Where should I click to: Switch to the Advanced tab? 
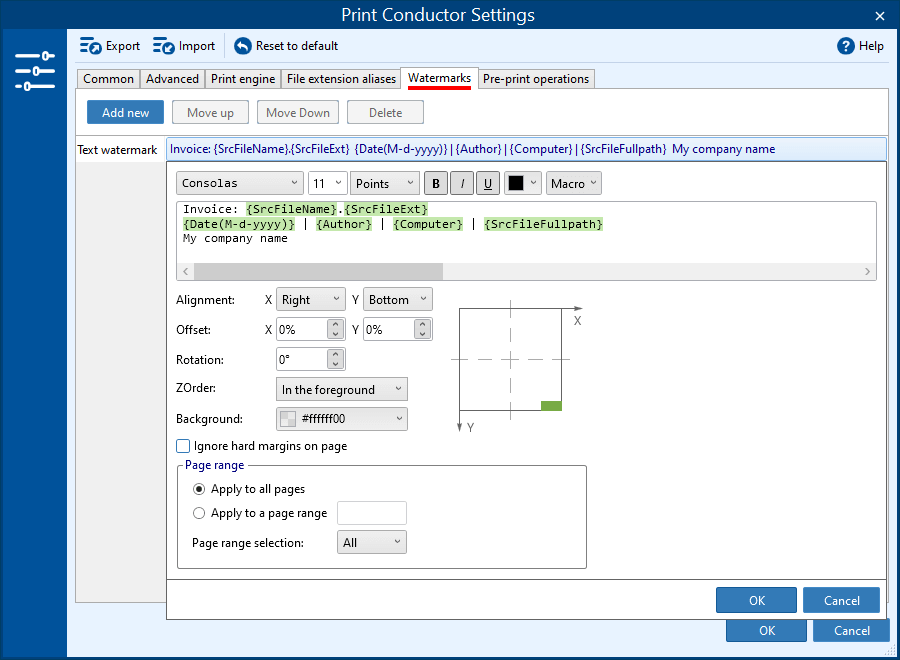point(172,79)
